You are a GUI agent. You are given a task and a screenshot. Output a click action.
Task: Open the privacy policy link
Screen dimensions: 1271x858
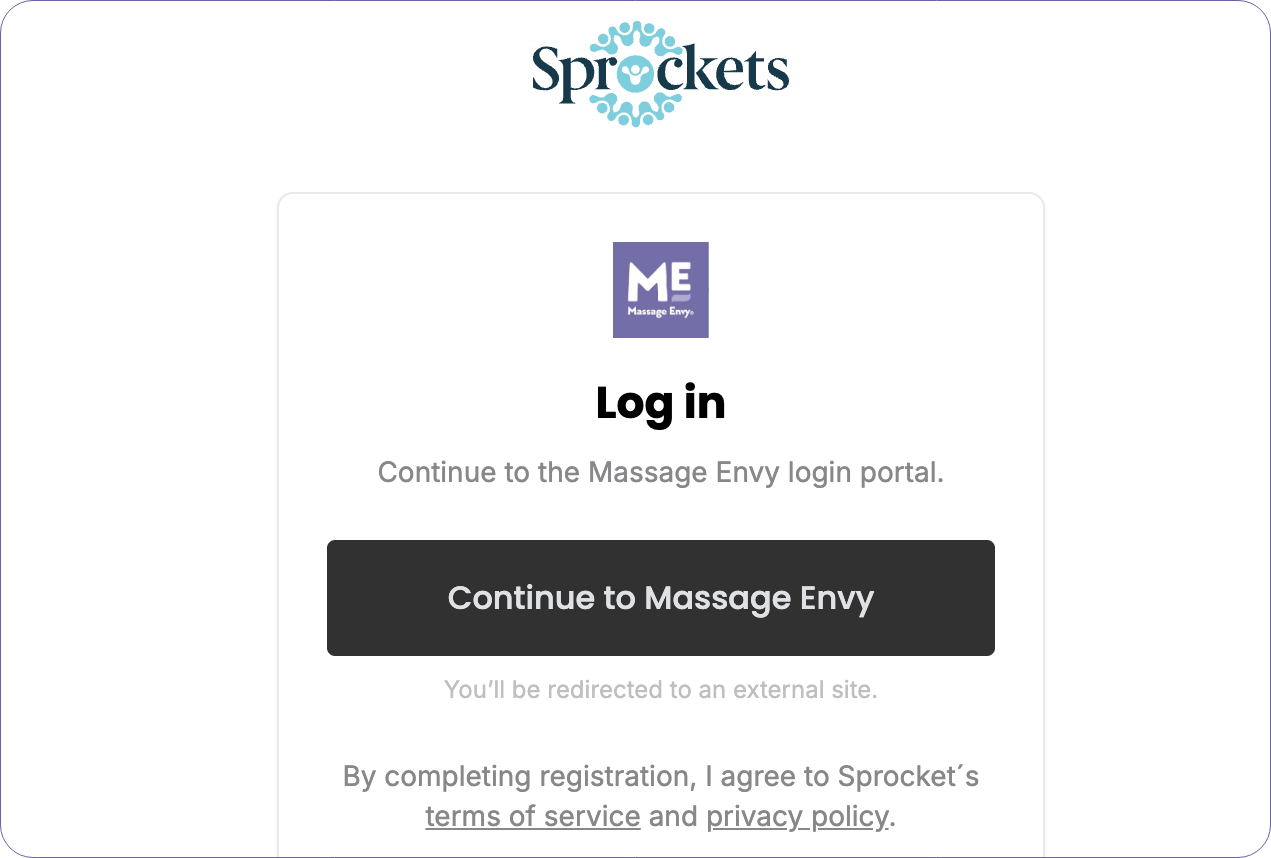798,817
